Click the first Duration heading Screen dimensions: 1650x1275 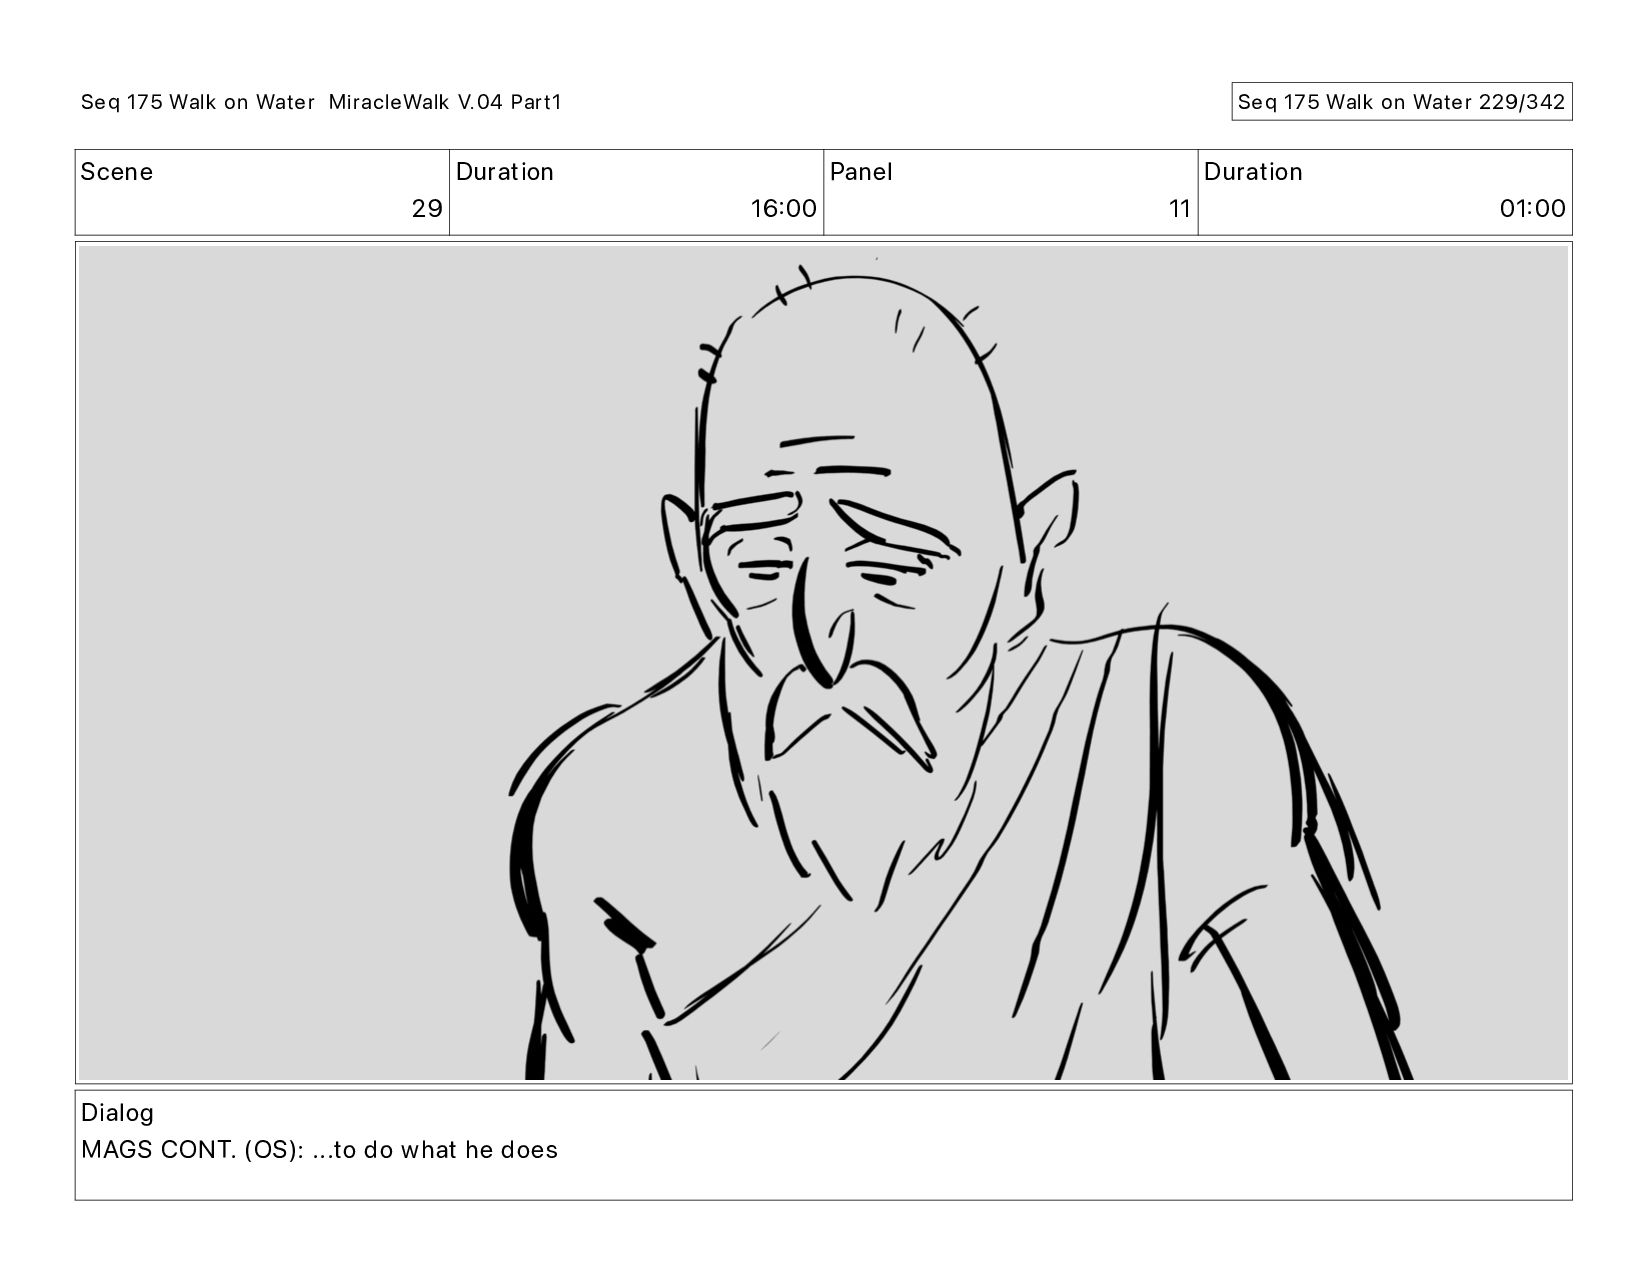(504, 172)
